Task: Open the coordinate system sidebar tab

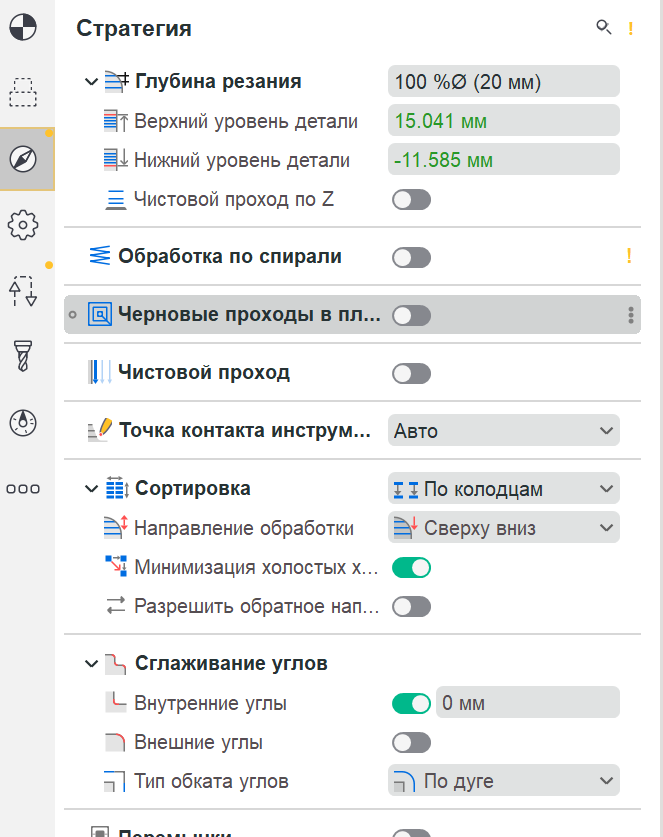Action: pyautogui.click(x=23, y=27)
